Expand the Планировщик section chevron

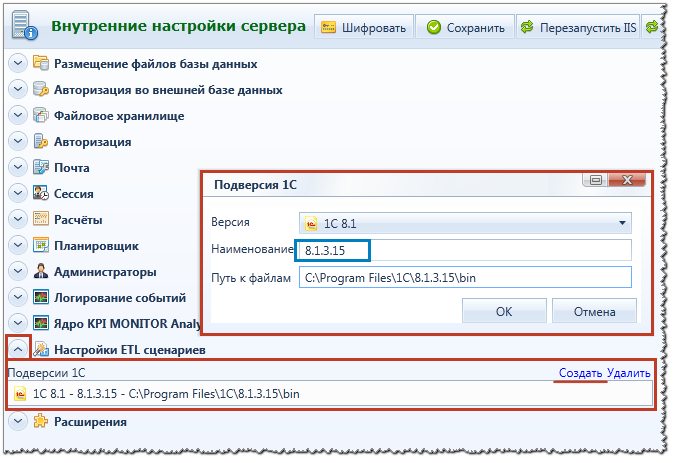(18, 245)
